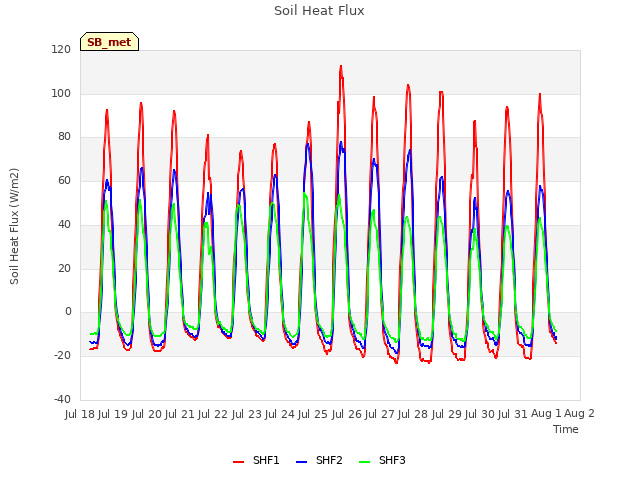Click the Jul 26 x-axis tick label
The height and width of the screenshot is (480, 640).
(347, 414)
